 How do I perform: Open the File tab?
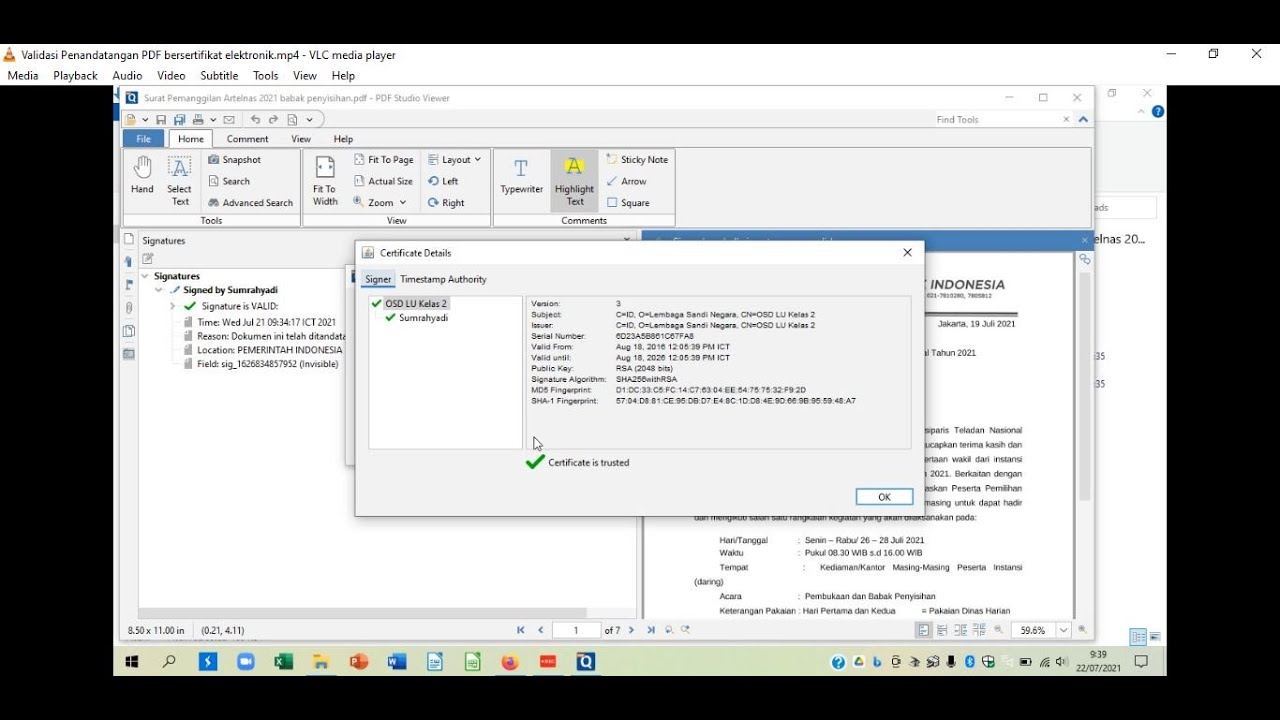click(x=144, y=139)
